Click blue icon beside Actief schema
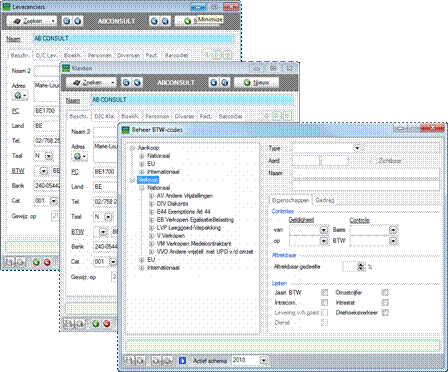Viewport: 448px width, 372px height. pos(182,360)
